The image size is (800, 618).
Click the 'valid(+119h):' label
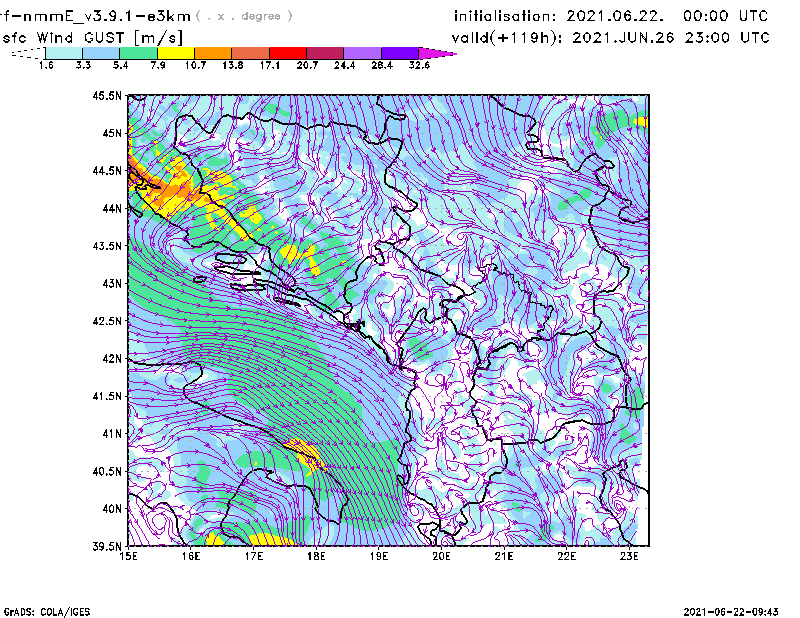tap(509, 38)
